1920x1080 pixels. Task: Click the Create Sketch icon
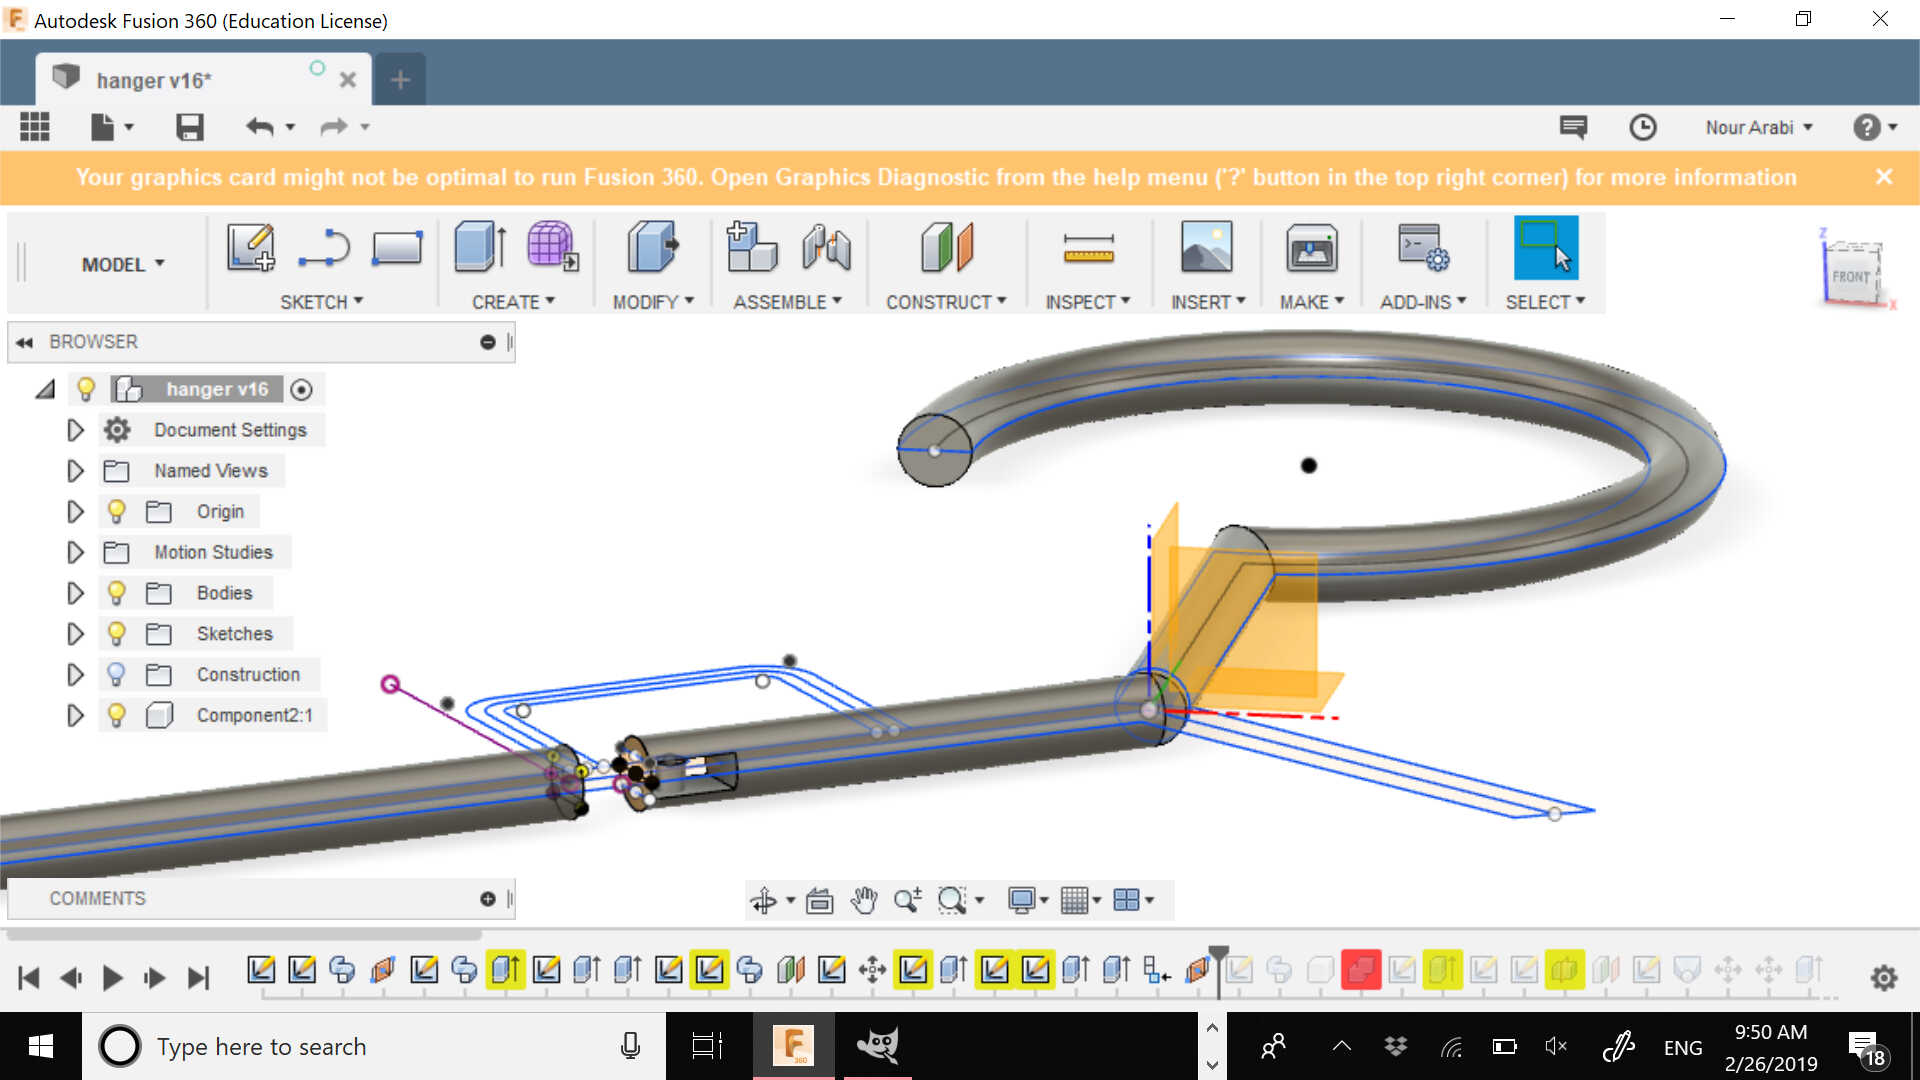(x=250, y=247)
